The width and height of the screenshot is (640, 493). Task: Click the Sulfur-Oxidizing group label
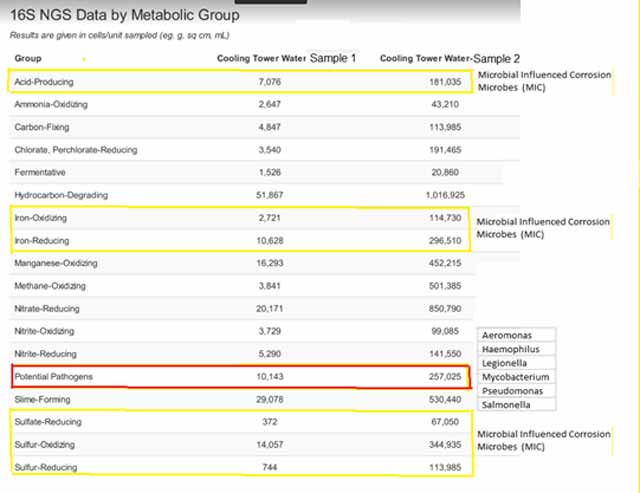pyautogui.click(x=47, y=444)
